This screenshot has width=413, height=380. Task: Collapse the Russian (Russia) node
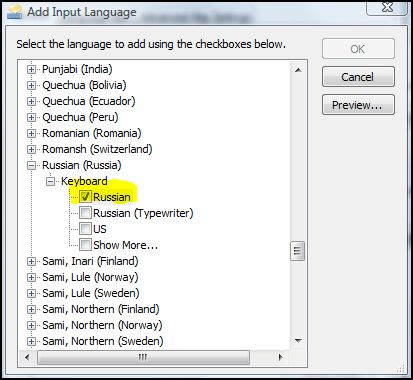pyautogui.click(x=31, y=165)
